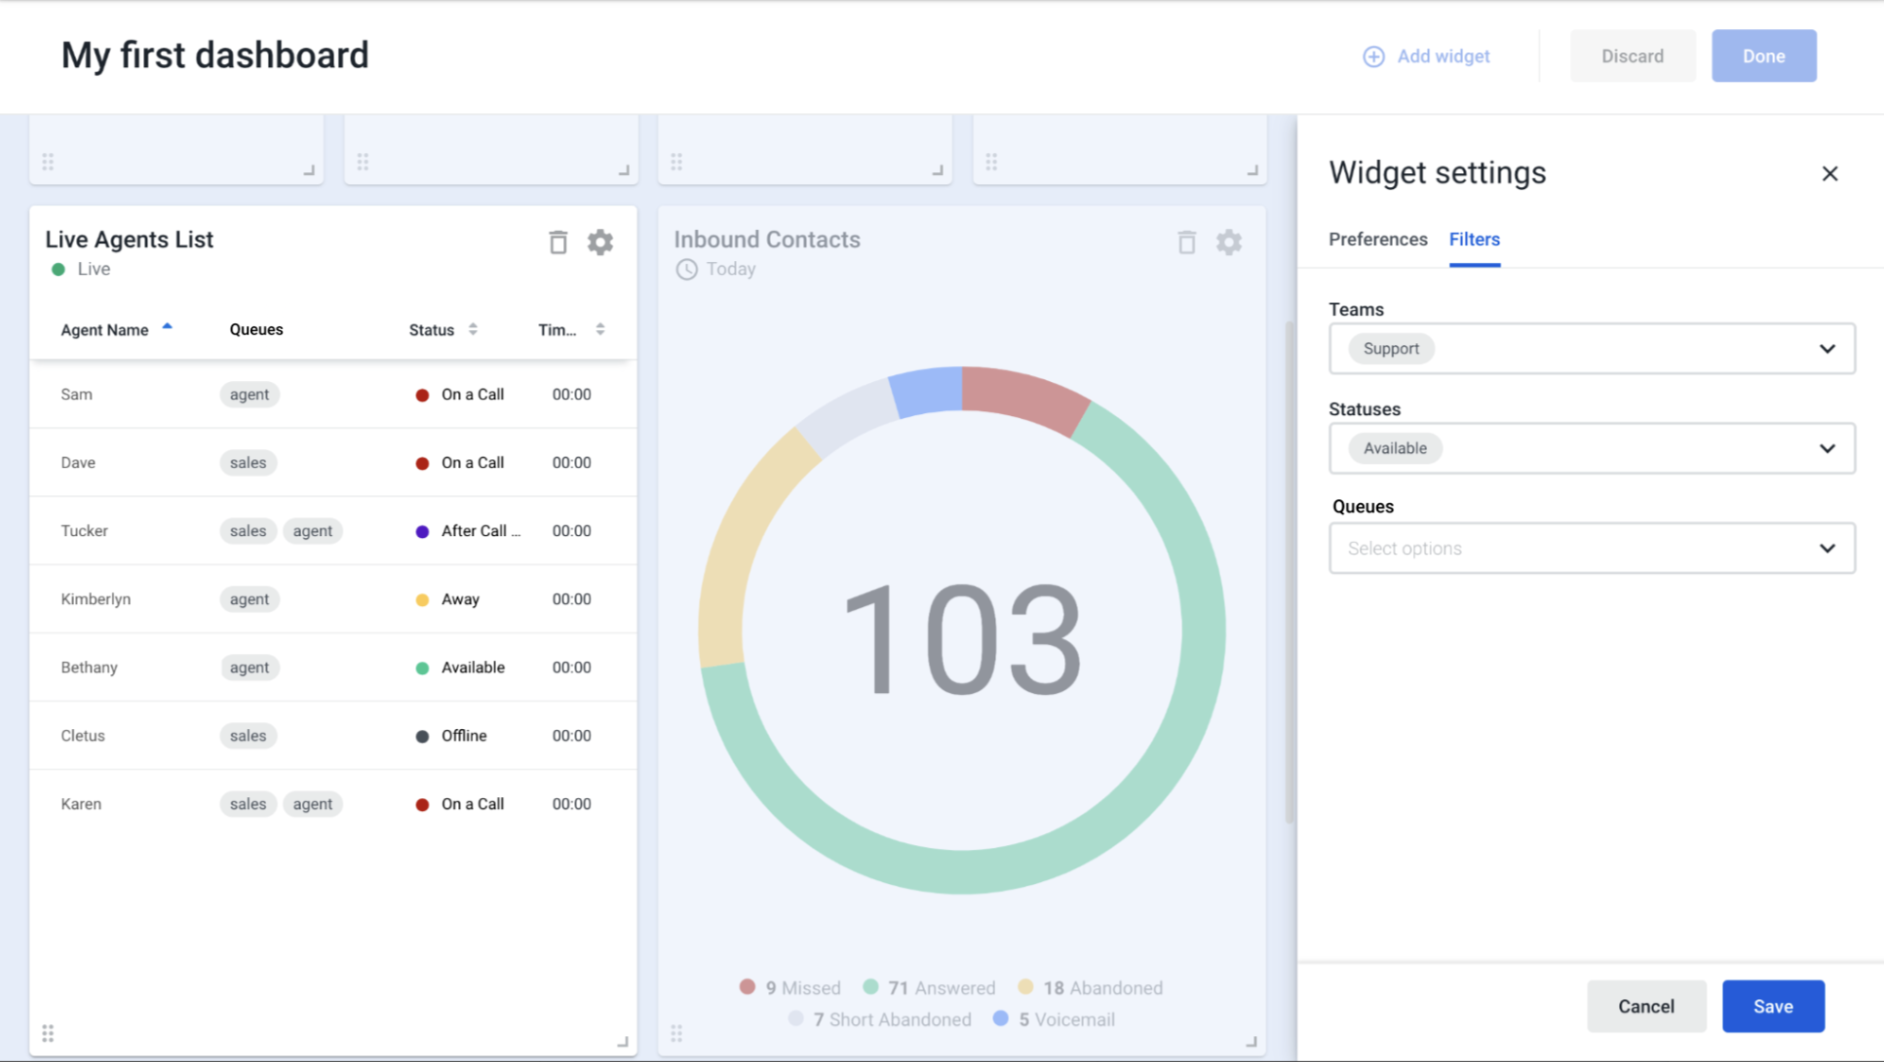Click drag handle of first top widget

coord(48,162)
